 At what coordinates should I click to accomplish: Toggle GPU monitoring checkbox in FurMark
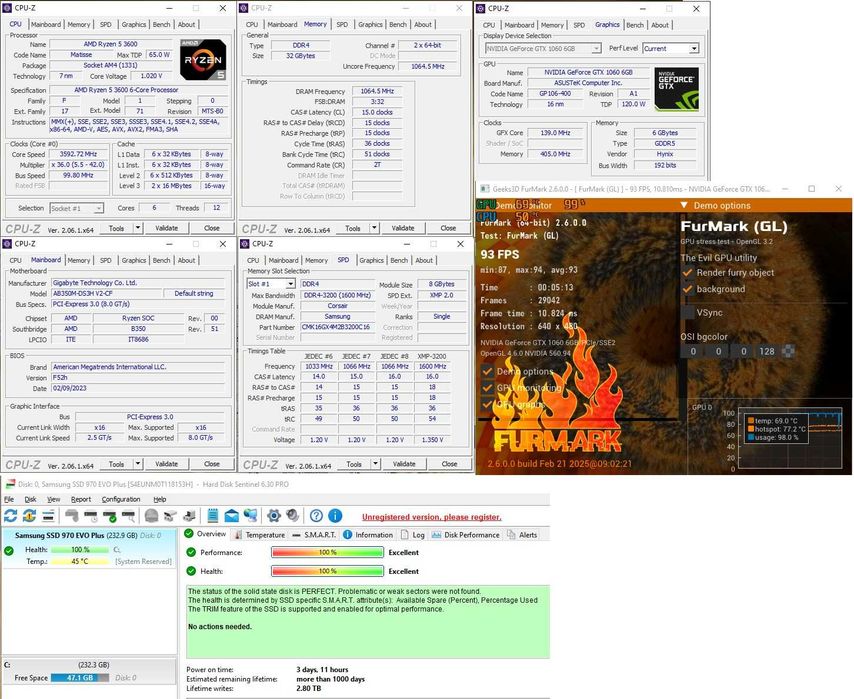coord(487,388)
